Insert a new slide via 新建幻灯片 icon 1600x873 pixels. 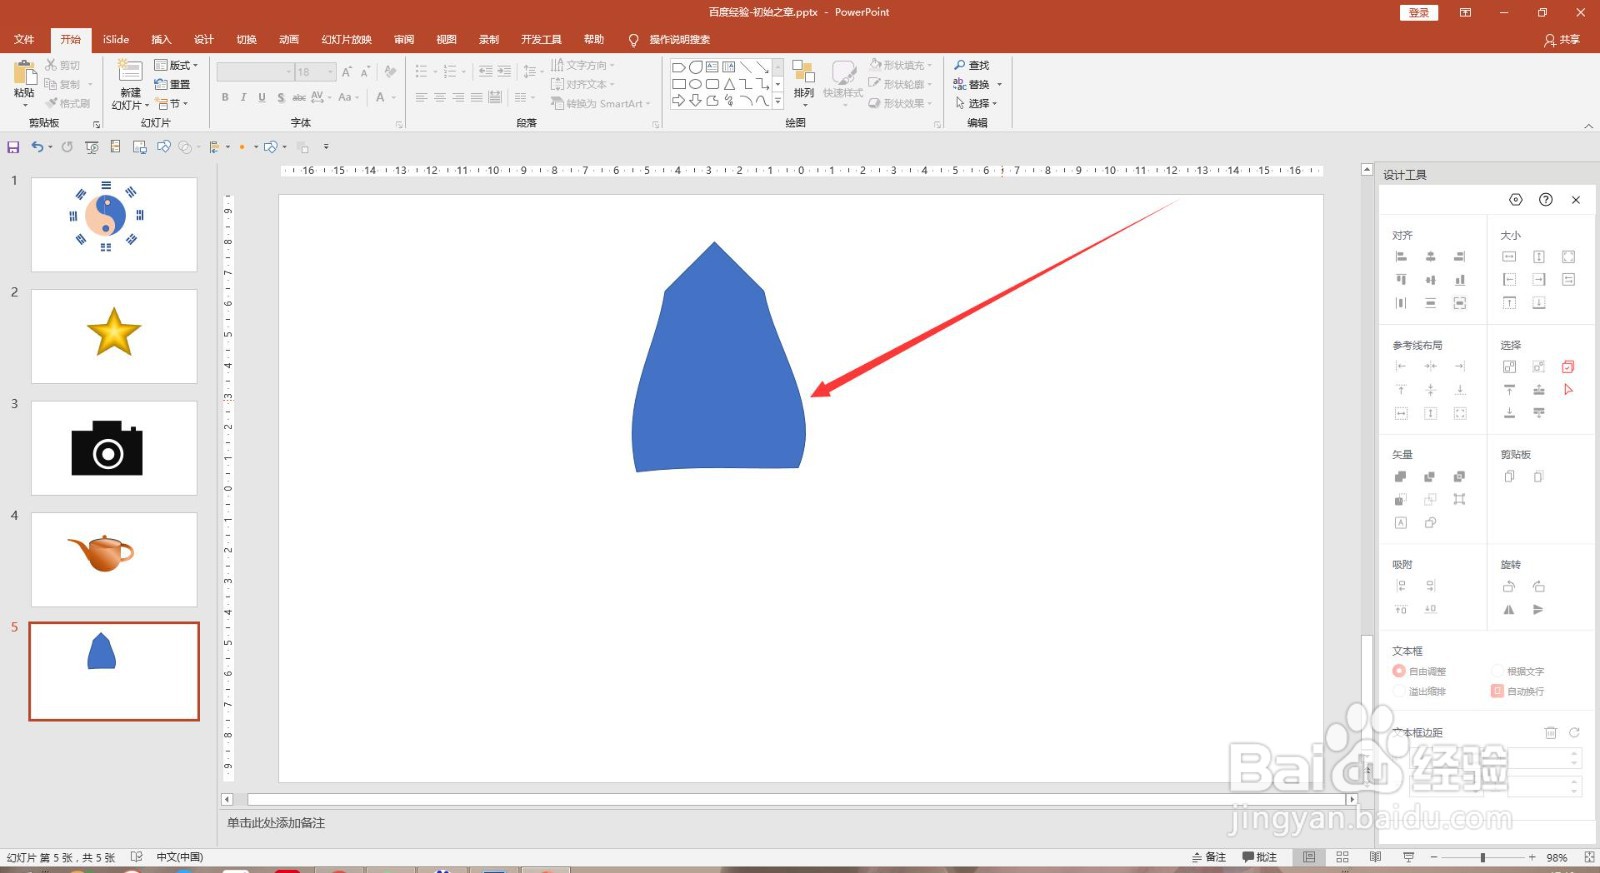130,72
